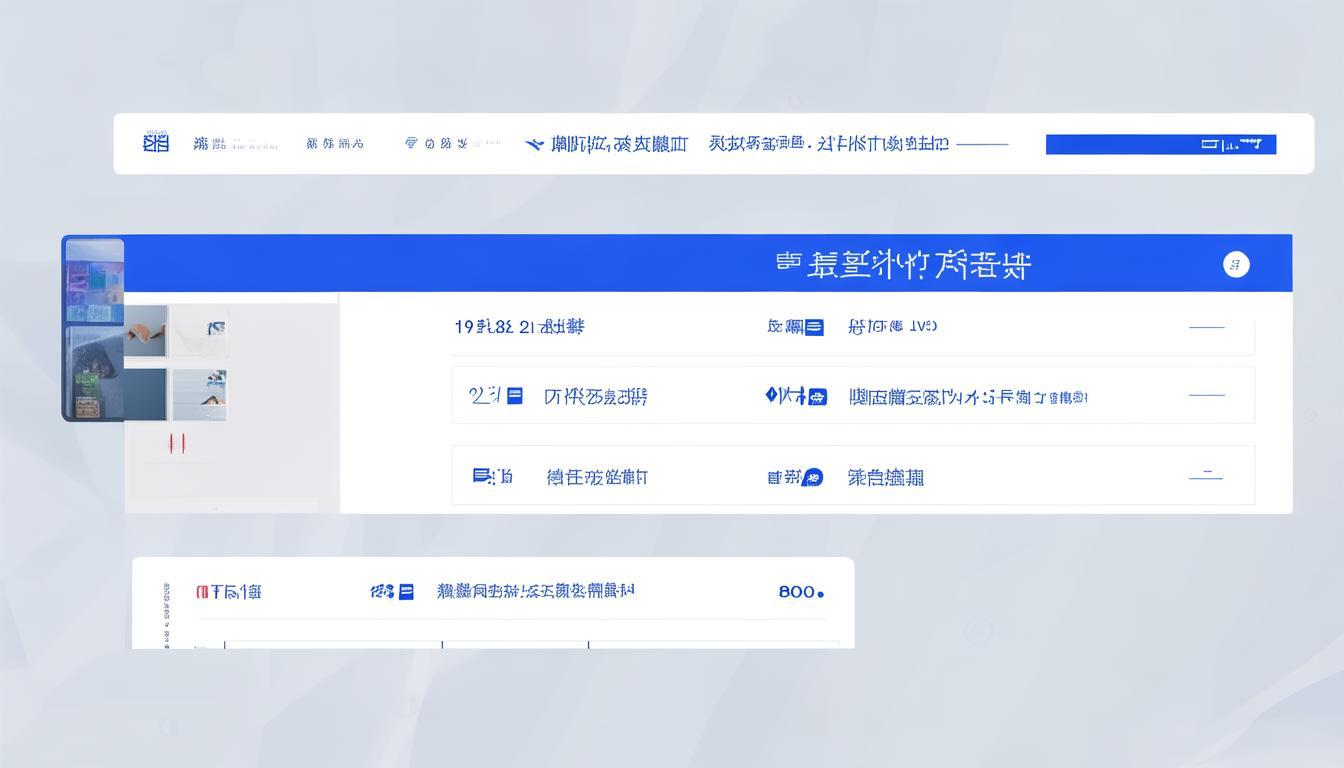The width and height of the screenshot is (1344, 768).
Task: Select the third navigation item in the header
Action: point(333,142)
